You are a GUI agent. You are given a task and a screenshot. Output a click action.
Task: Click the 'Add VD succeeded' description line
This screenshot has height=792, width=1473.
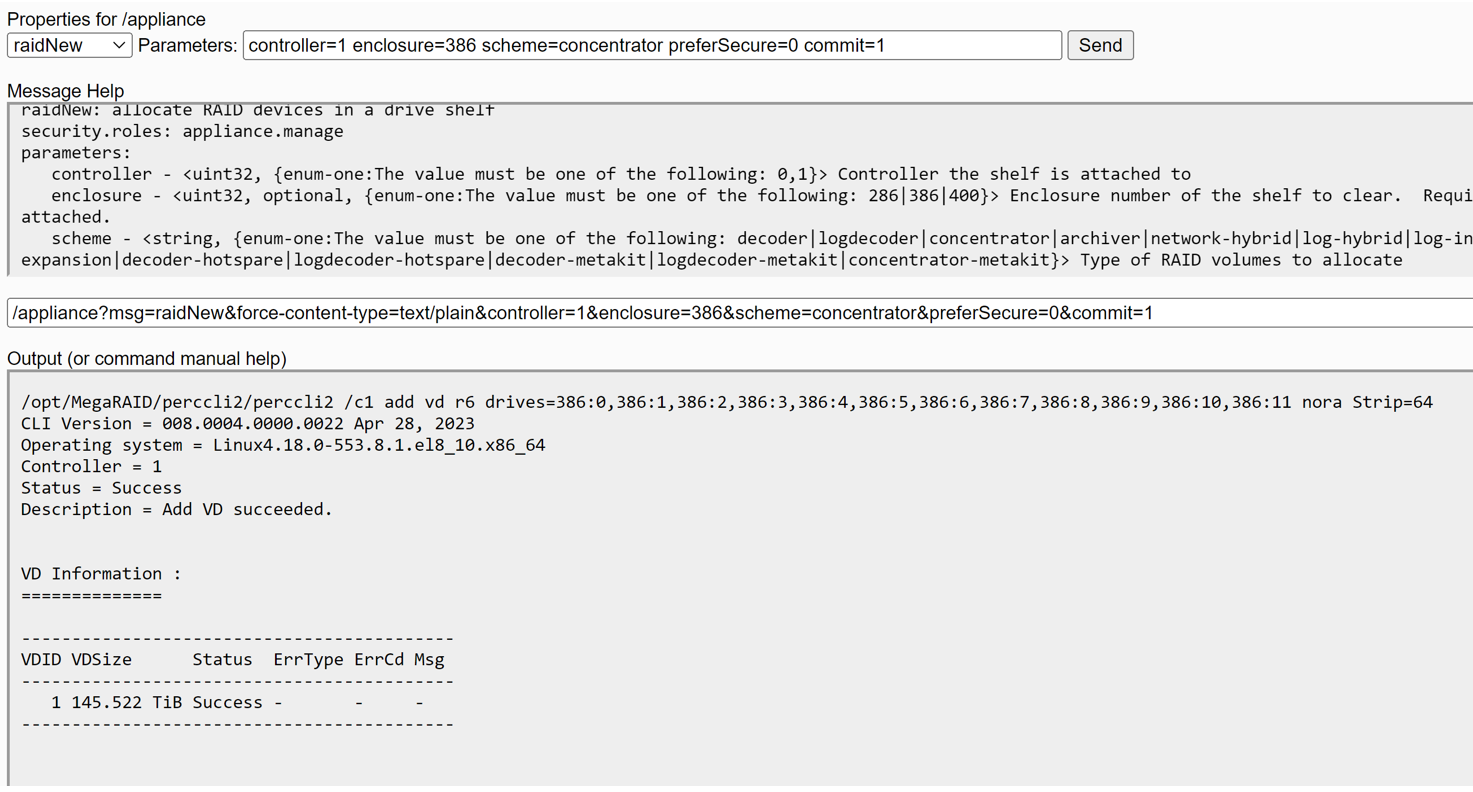[x=176, y=509]
